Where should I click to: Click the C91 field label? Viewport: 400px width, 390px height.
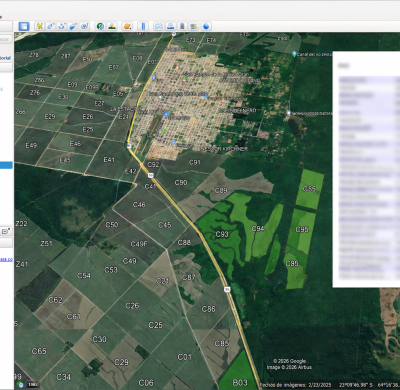(x=195, y=162)
